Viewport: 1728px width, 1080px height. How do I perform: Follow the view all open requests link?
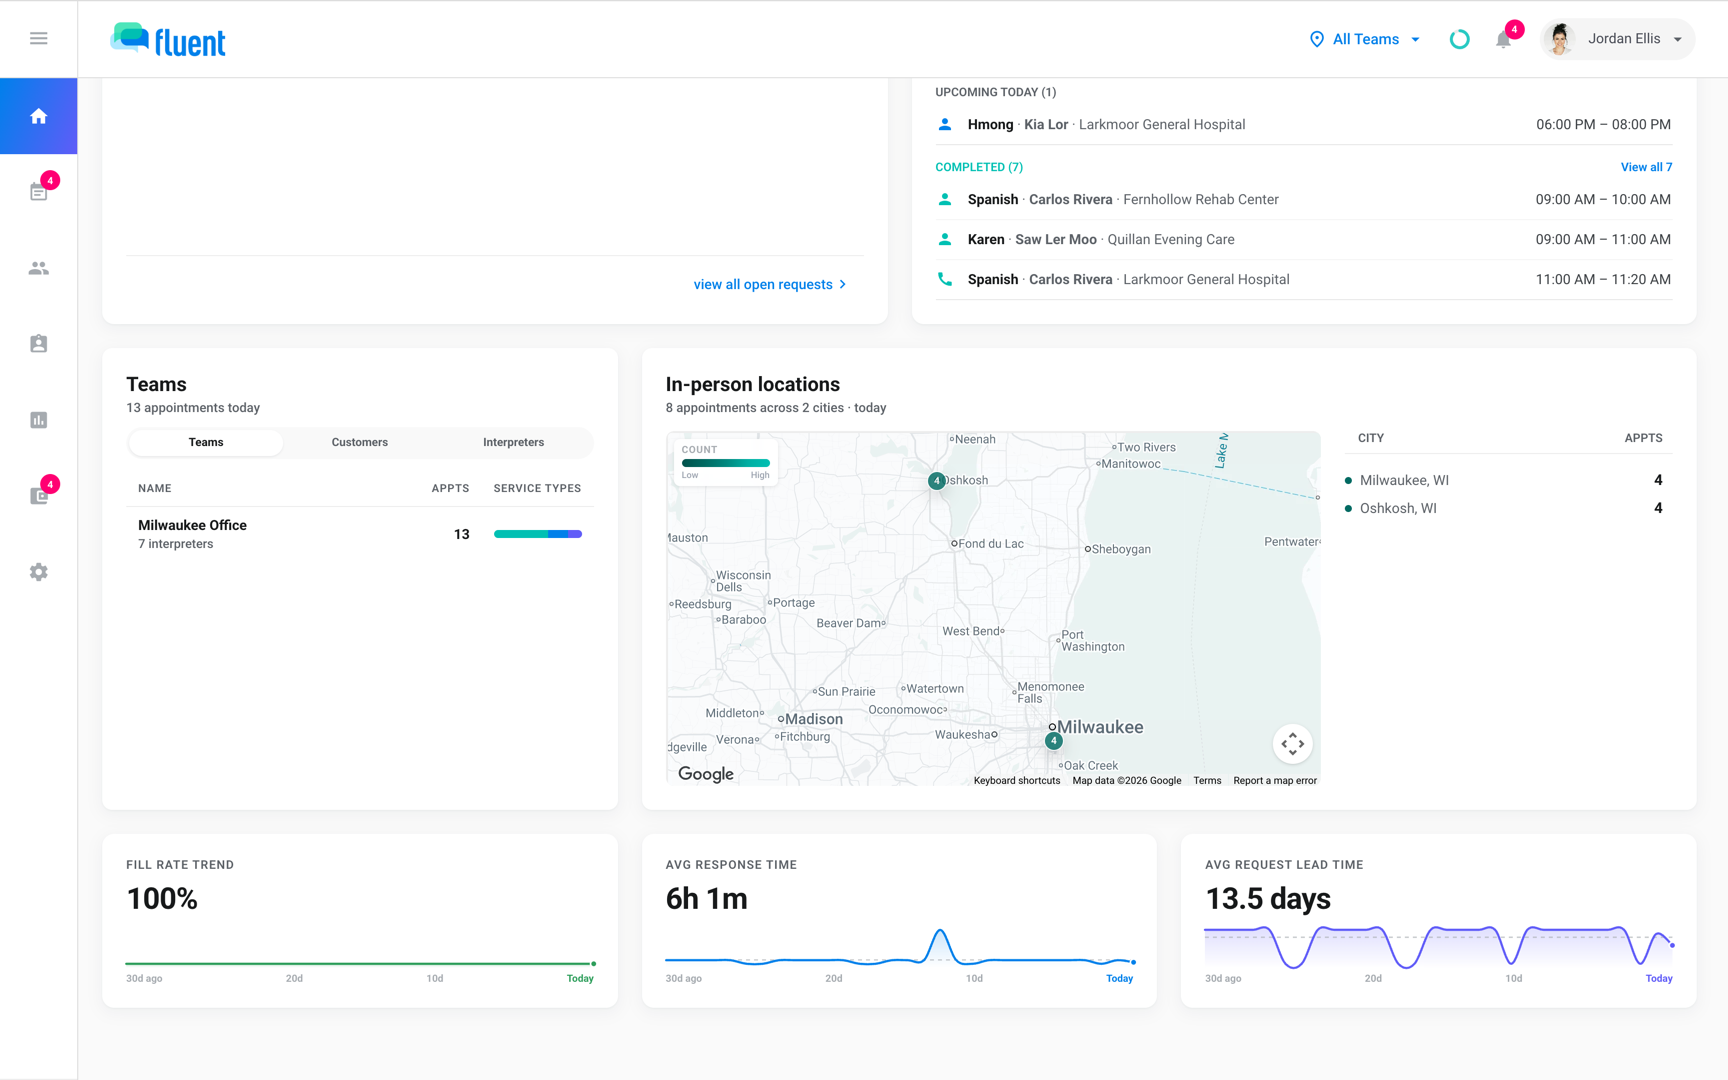pos(770,284)
